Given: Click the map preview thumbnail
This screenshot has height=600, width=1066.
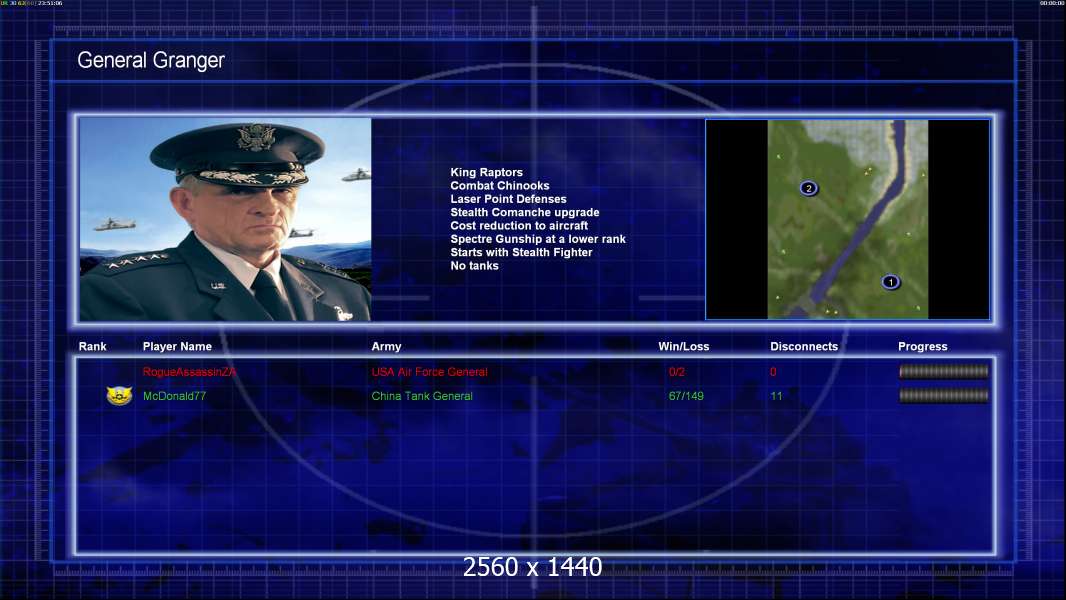Looking at the screenshot, I should tap(848, 219).
